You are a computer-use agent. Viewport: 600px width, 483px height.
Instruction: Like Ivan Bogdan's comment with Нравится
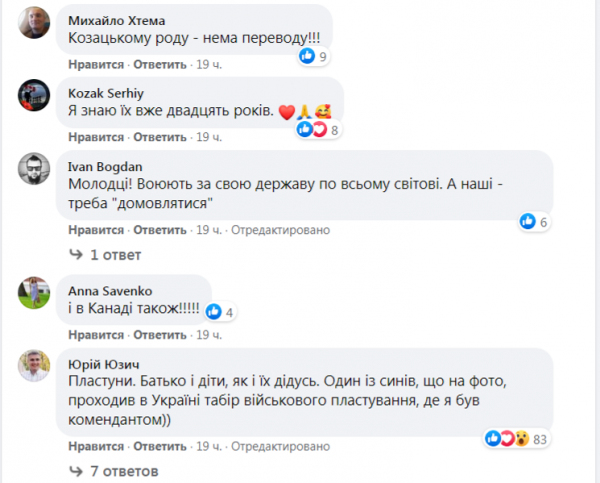click(x=96, y=230)
